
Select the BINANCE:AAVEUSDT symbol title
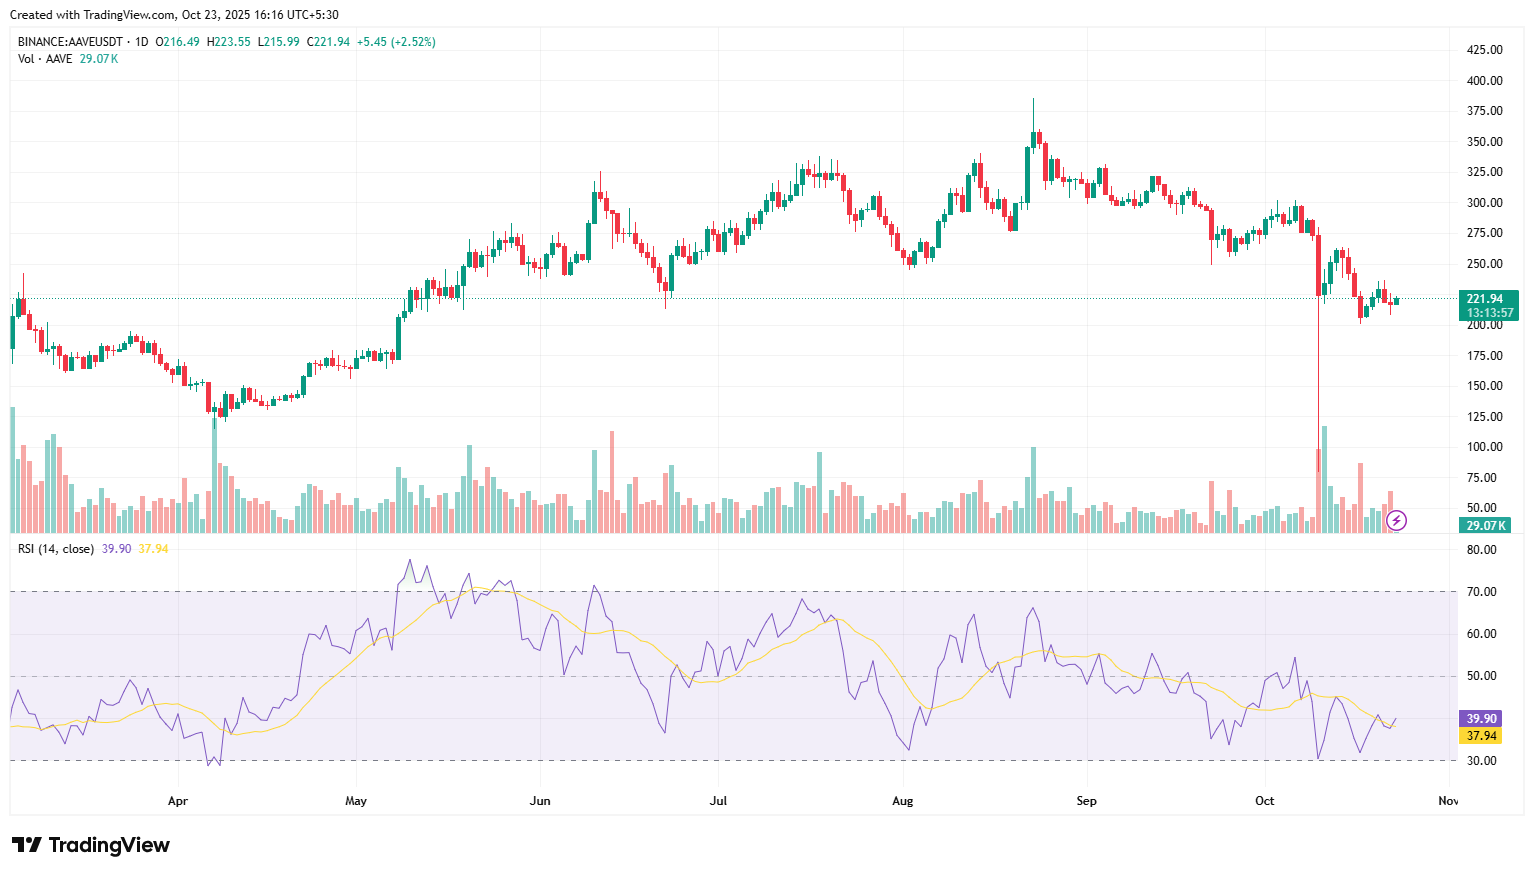click(x=70, y=42)
